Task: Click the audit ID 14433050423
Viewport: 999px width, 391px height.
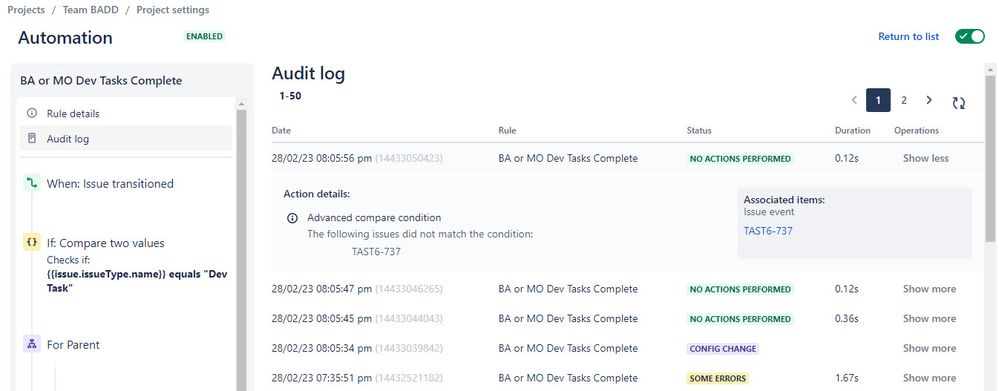Action: tap(408, 158)
